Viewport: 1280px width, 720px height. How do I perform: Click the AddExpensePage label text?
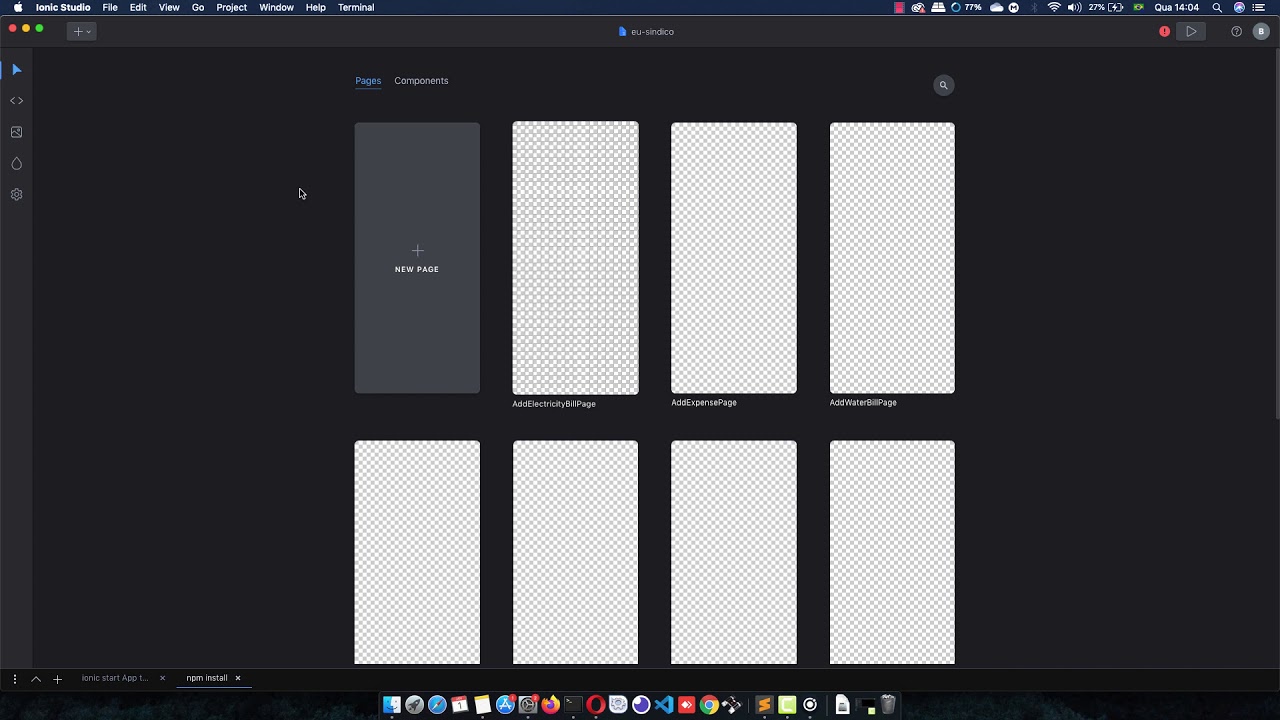pyautogui.click(x=704, y=403)
